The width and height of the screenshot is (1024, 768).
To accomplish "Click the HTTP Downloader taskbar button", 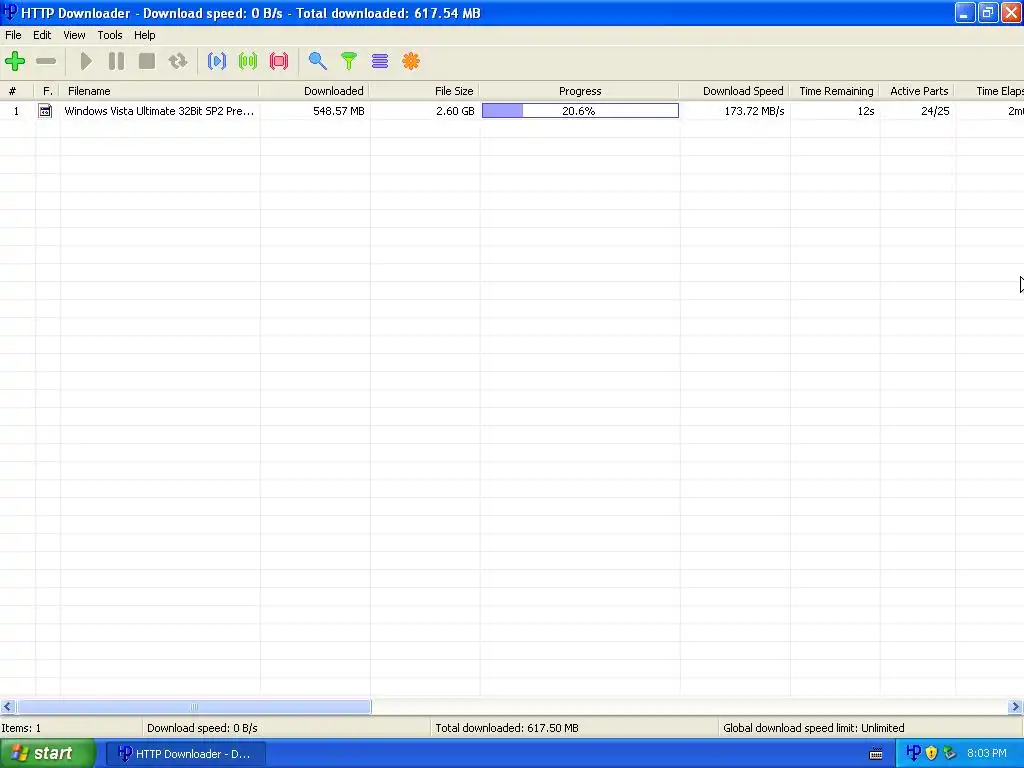I will pyautogui.click(x=186, y=754).
